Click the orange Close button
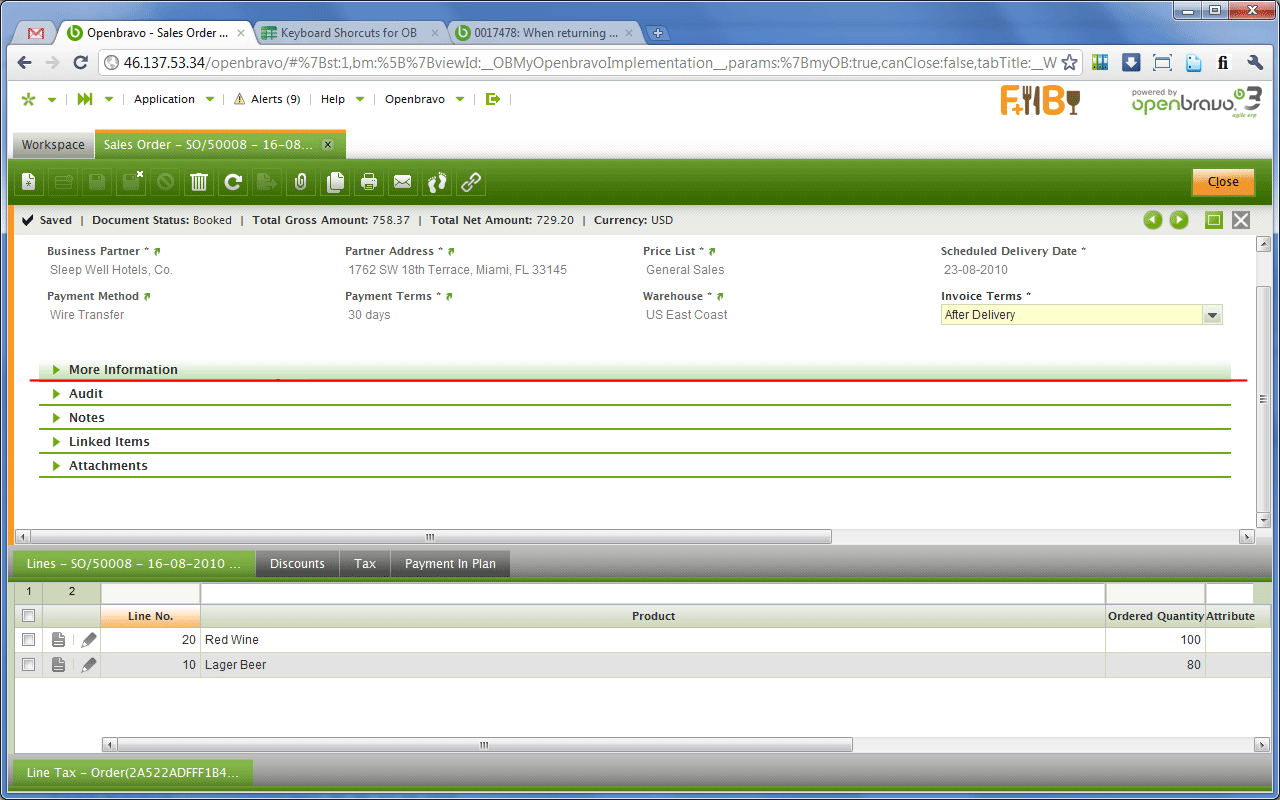Screen dimensions: 1280x800 click(x=1222, y=182)
